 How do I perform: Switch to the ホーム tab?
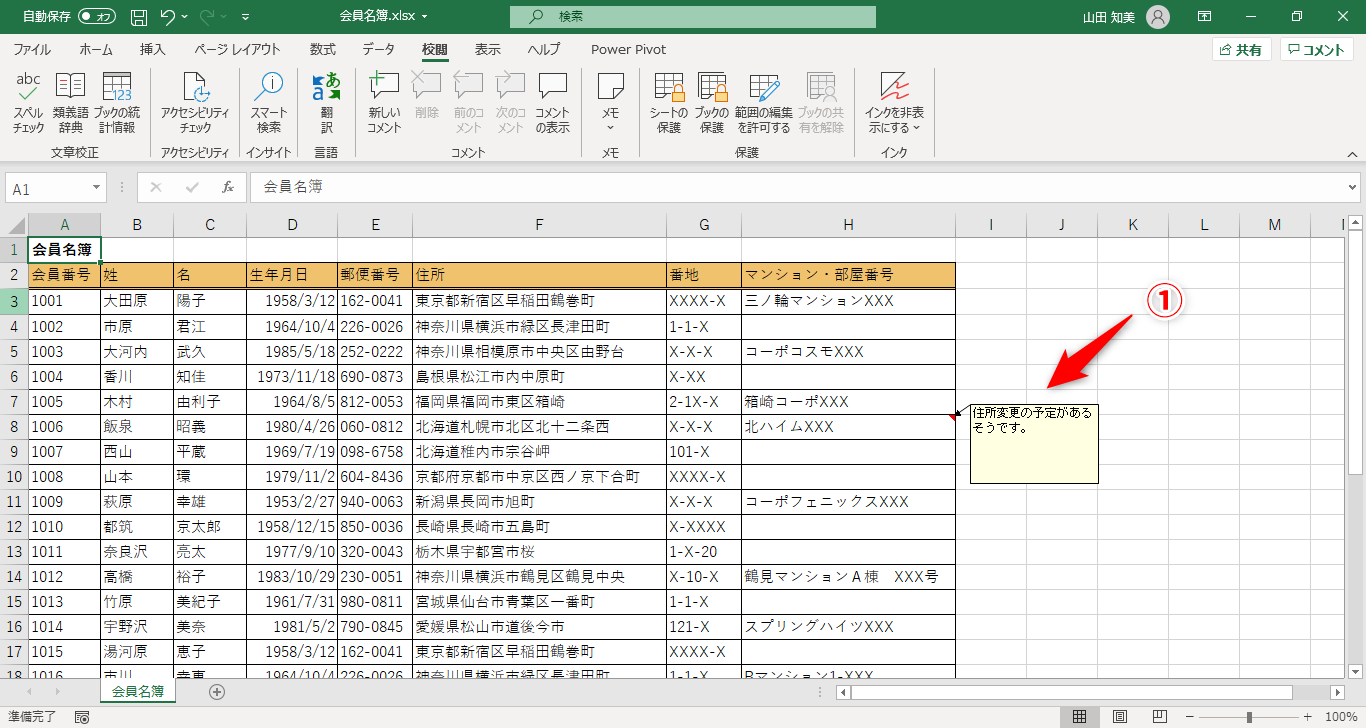96,49
